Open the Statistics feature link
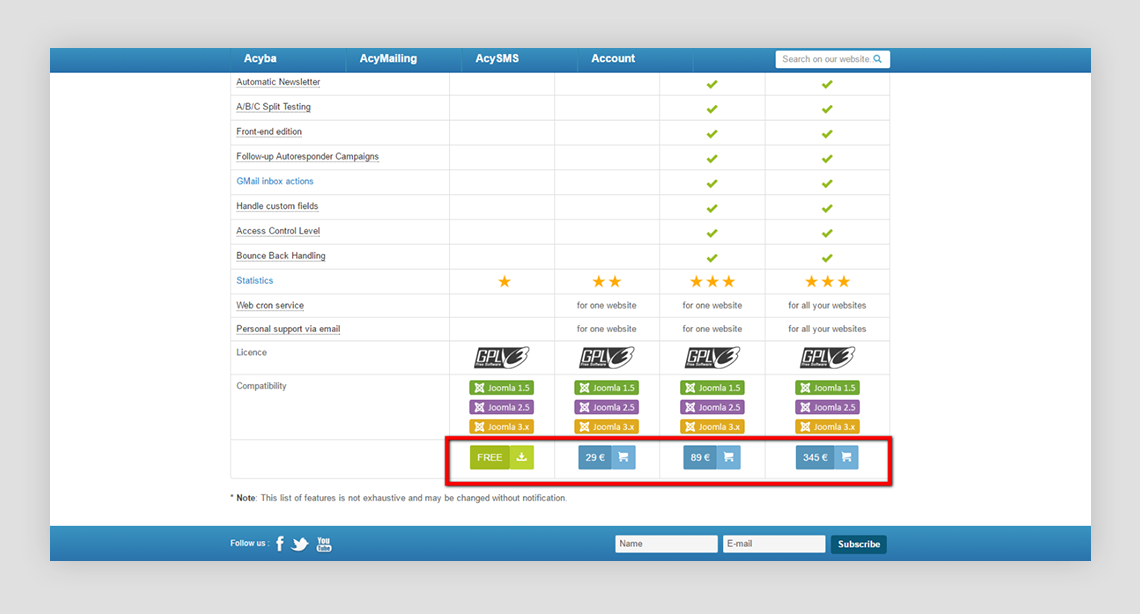The height and width of the screenshot is (614, 1140). point(255,281)
